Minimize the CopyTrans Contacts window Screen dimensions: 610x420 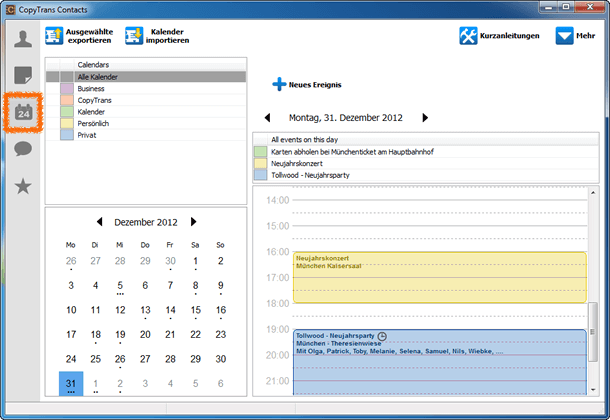tap(549, 6)
